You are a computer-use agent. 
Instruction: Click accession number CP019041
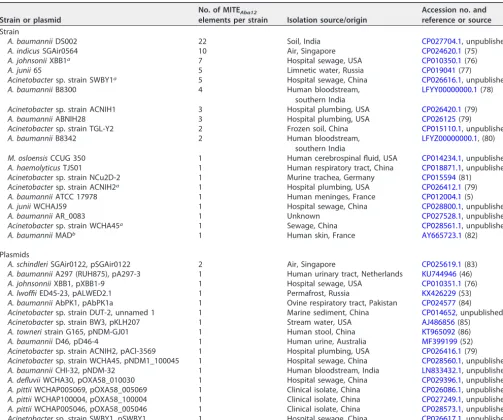coord(438,70)
